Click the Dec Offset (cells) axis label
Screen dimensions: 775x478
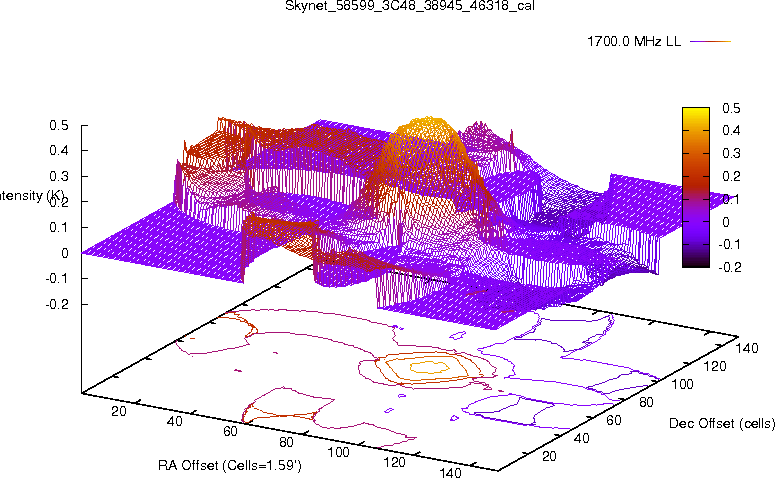tap(722, 424)
